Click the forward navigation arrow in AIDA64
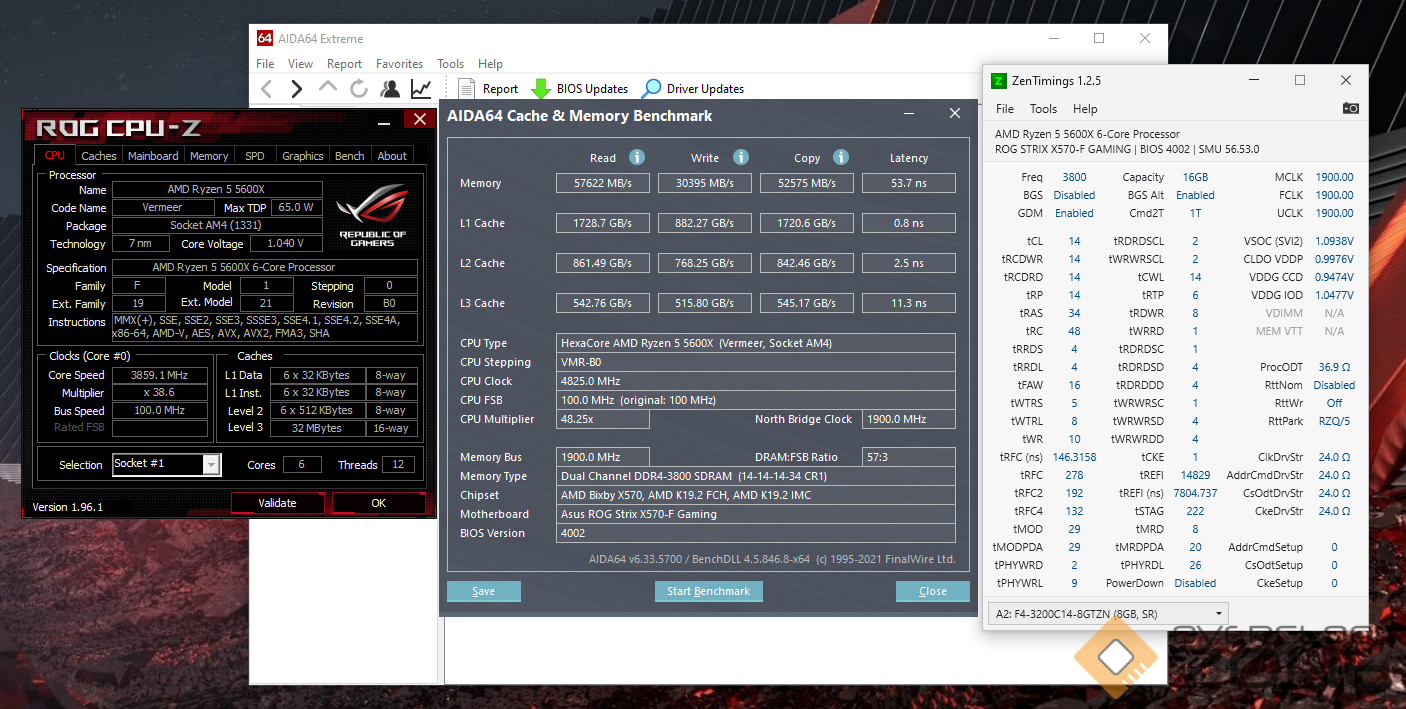 pos(296,89)
